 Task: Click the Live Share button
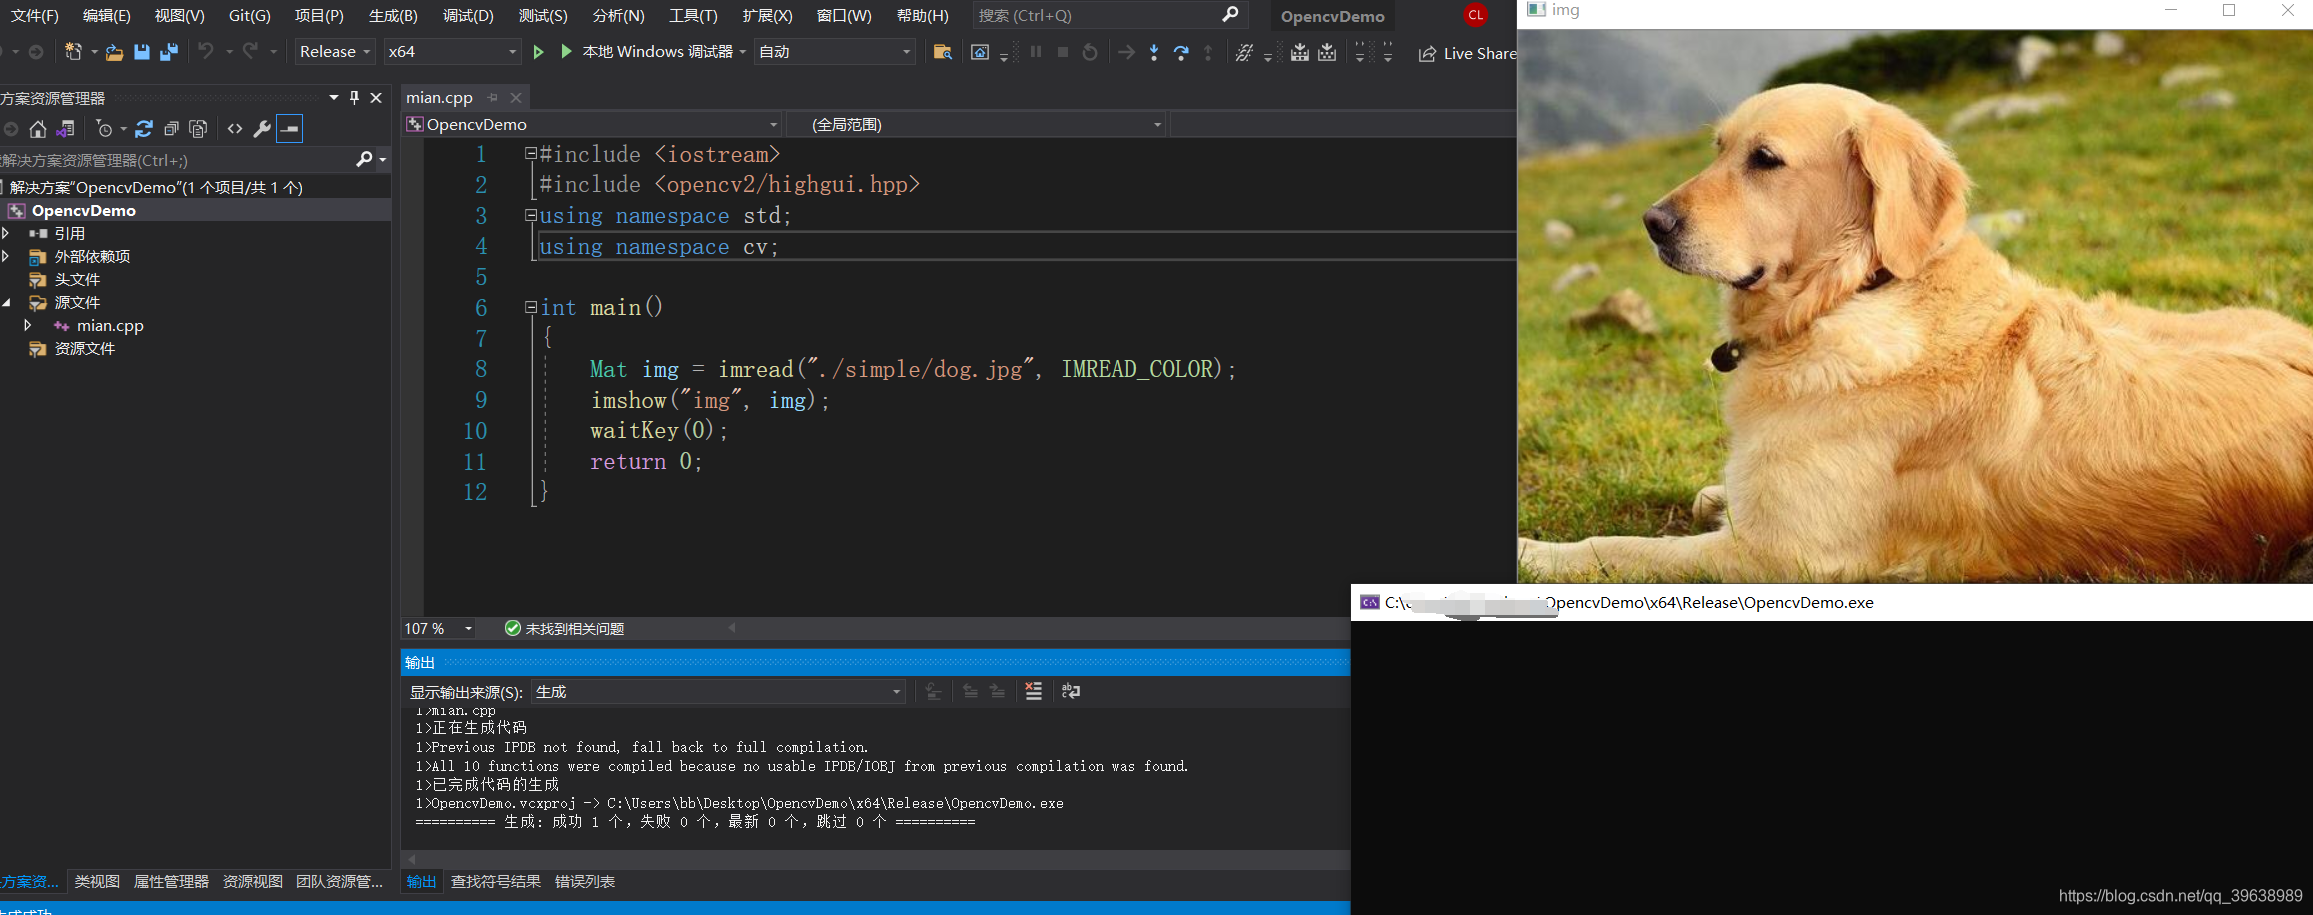coord(1467,54)
